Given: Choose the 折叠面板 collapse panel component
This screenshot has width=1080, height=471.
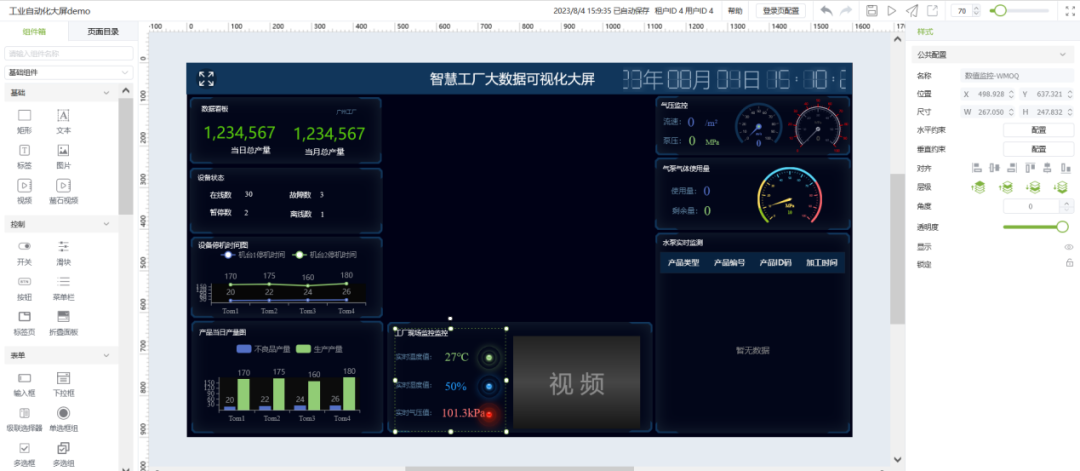Looking at the screenshot, I should (x=63, y=324).
